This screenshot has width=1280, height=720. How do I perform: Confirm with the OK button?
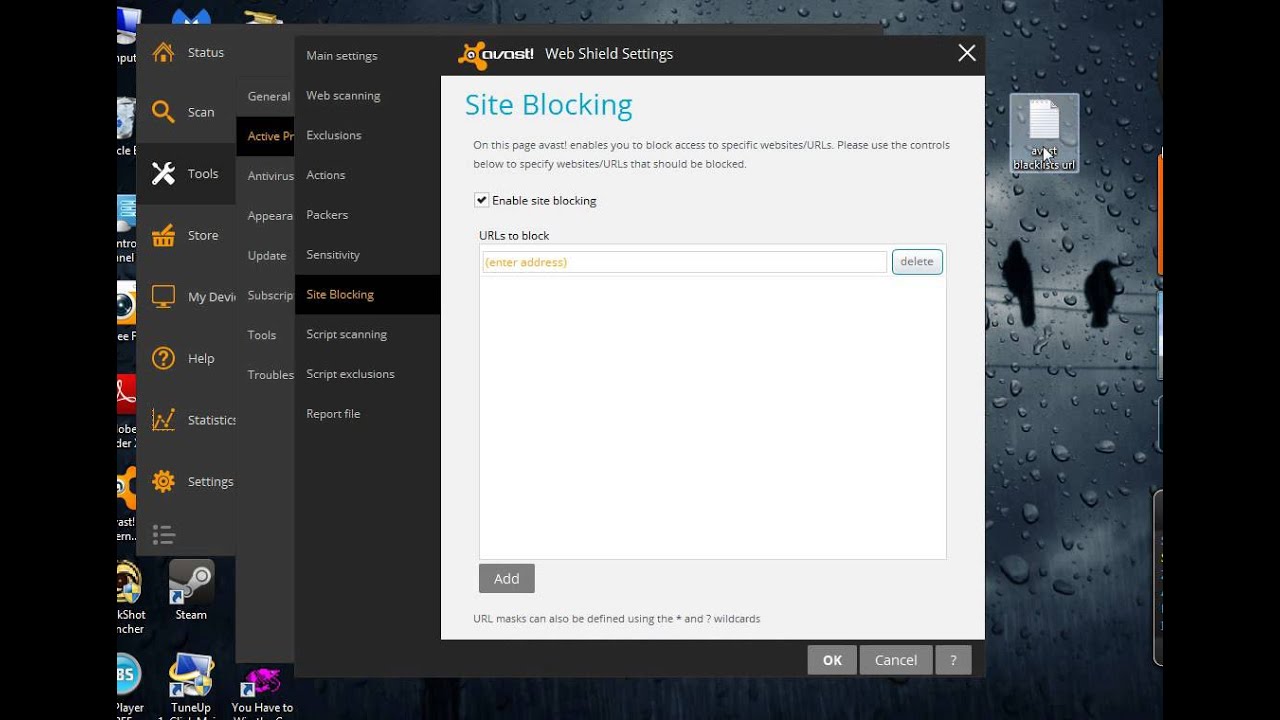[x=832, y=659]
